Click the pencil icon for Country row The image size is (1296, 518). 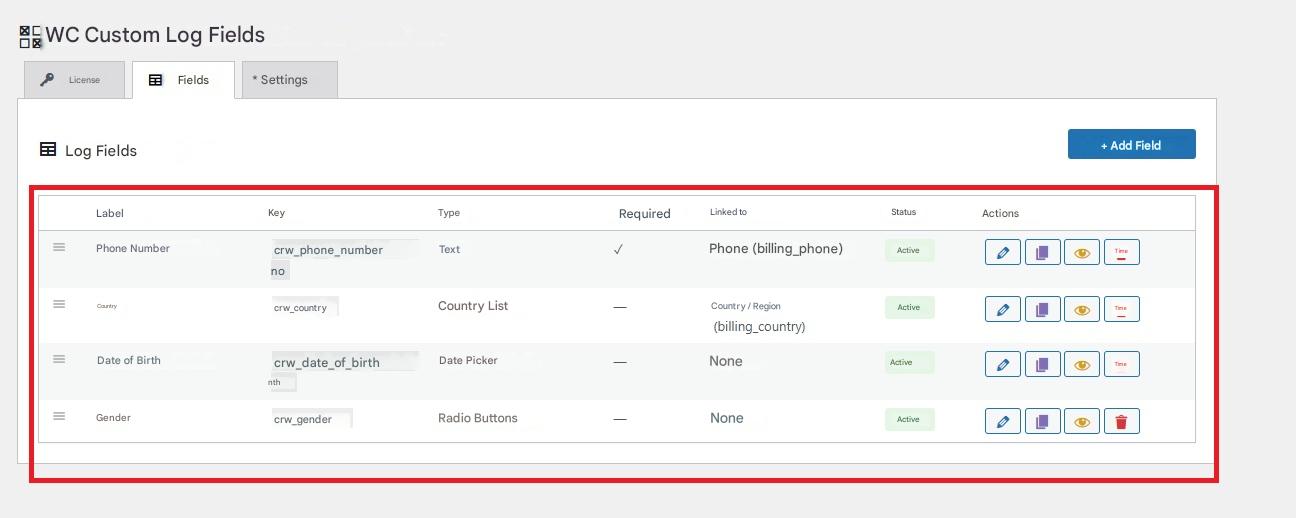pos(1002,309)
